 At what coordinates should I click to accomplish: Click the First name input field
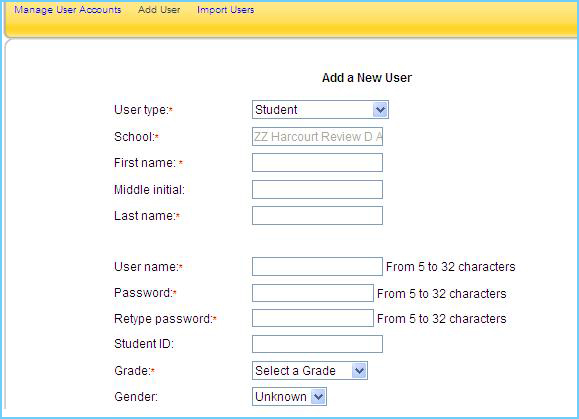[x=317, y=163]
